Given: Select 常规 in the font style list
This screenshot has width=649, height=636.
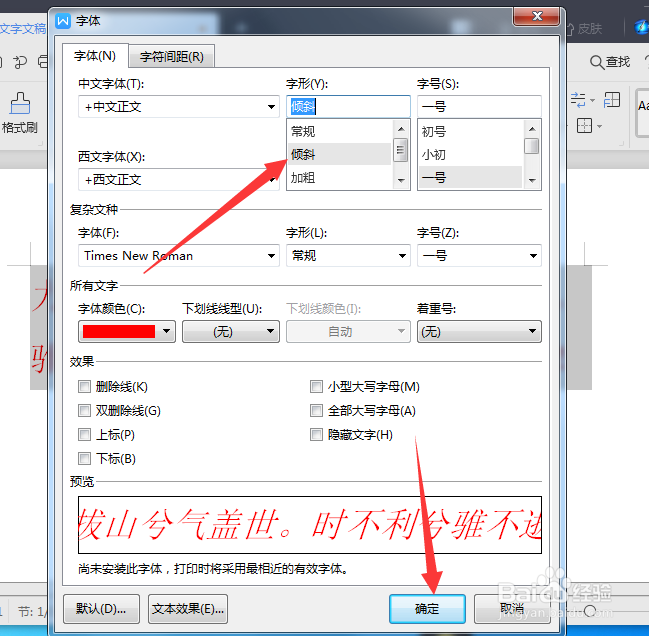Looking at the screenshot, I should (x=339, y=132).
